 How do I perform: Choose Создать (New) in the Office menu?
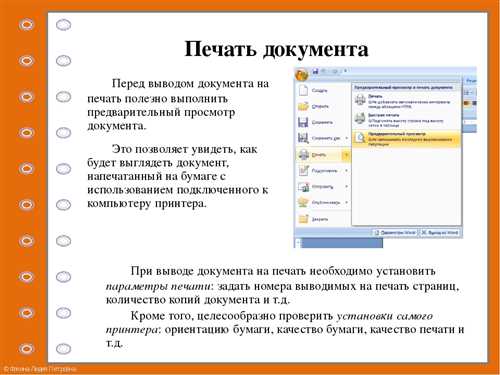click(322, 90)
